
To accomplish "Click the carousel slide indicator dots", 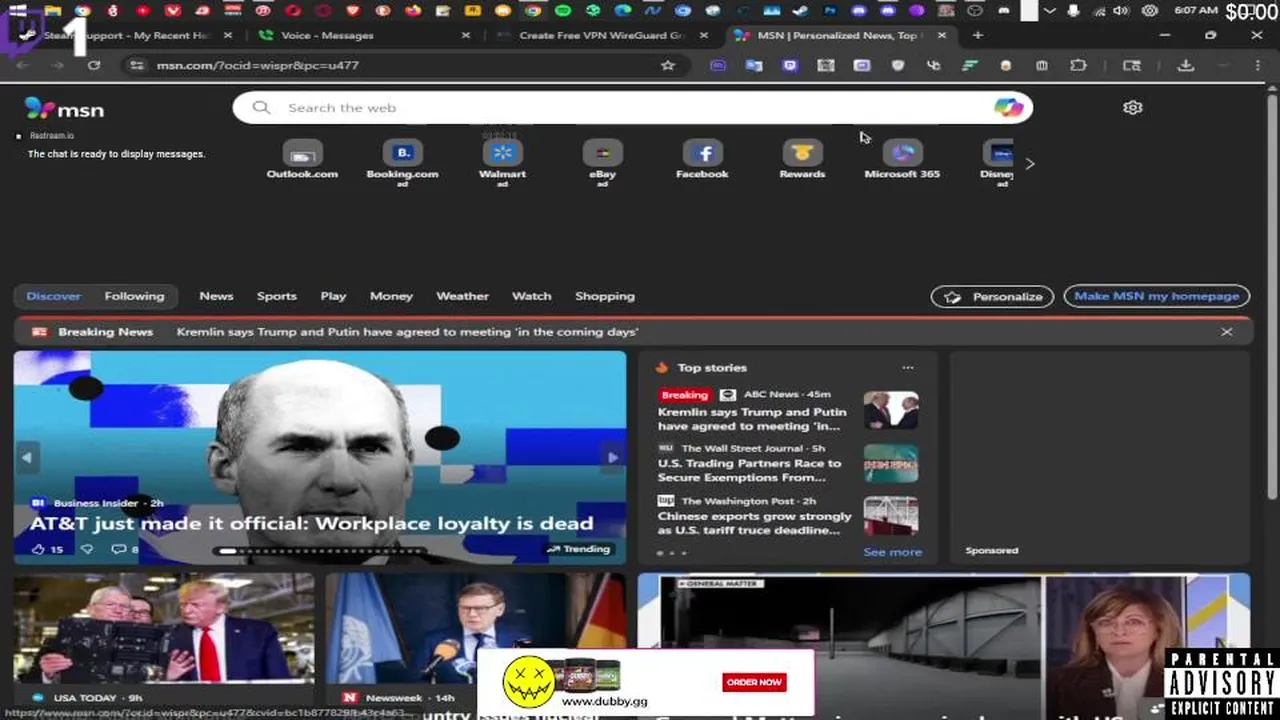I will pyautogui.click(x=321, y=551).
